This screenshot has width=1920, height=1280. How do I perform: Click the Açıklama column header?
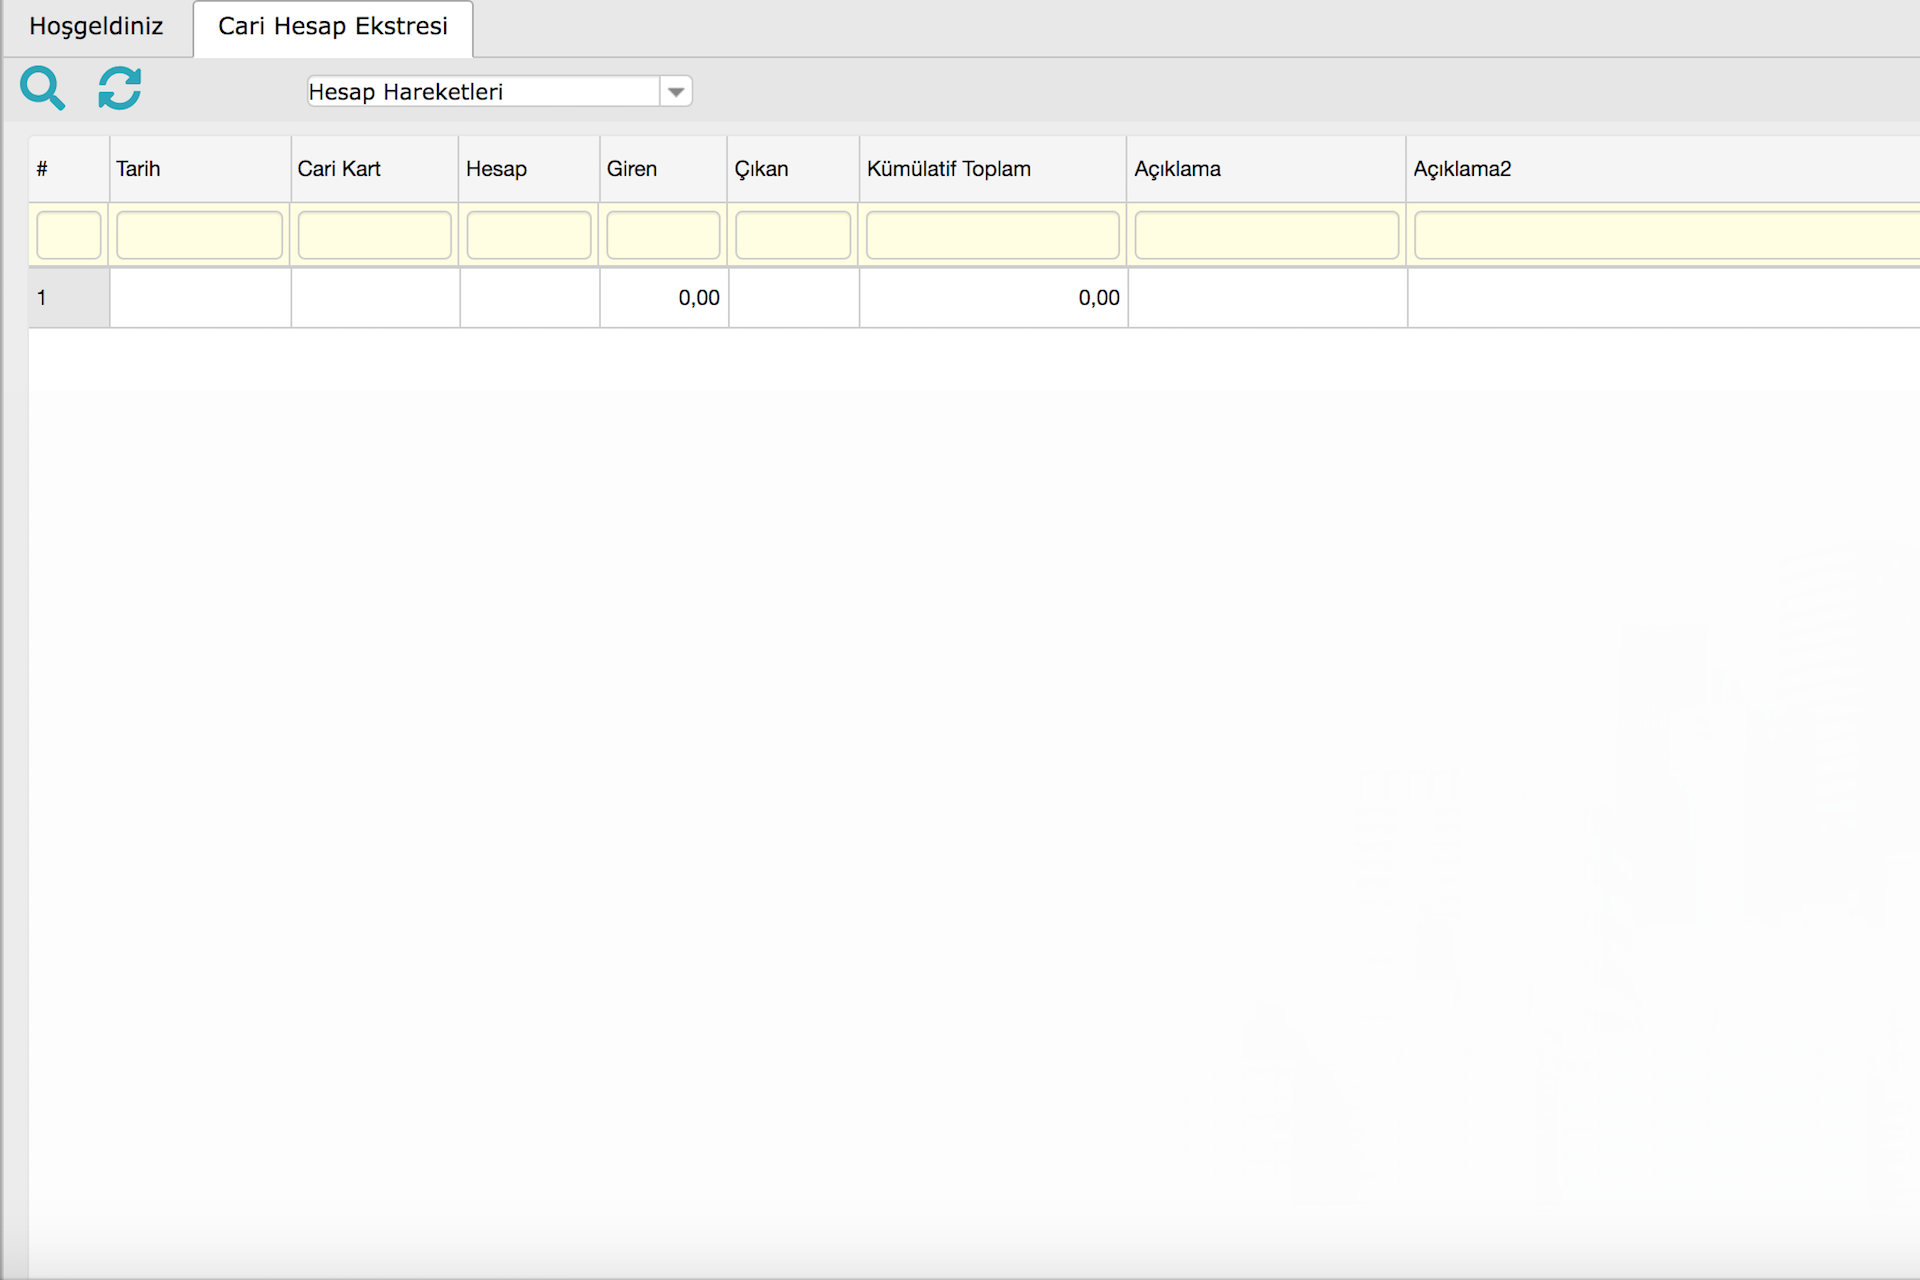tap(1265, 169)
